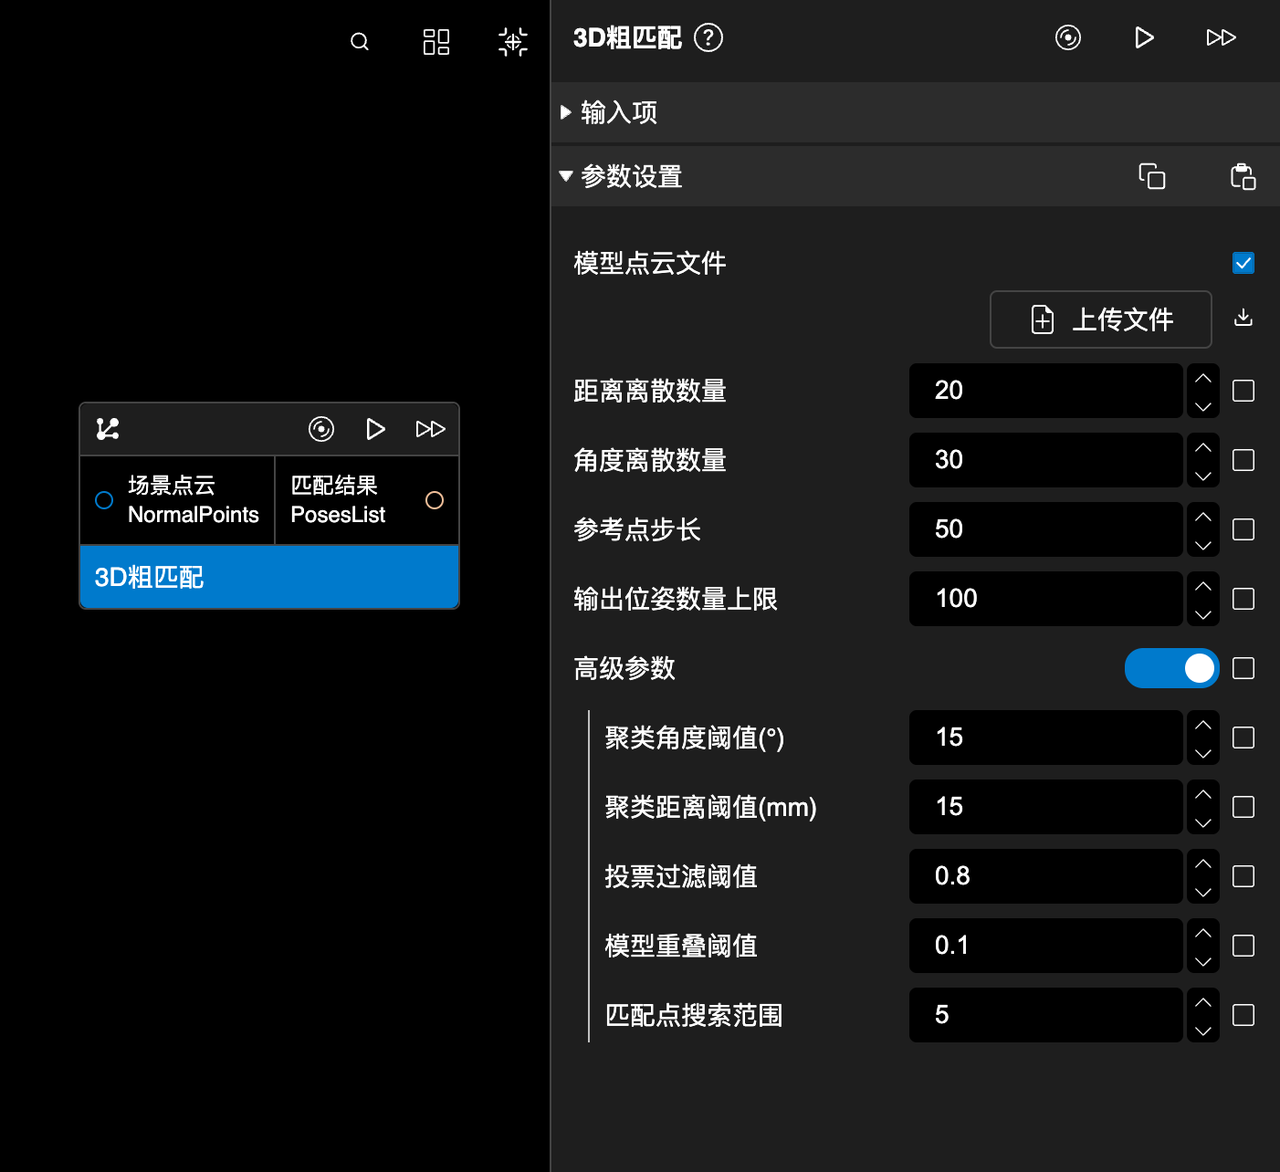This screenshot has width=1280, height=1172.
Task: Click the 输出位姿数量上限 input field
Action: click(1045, 599)
